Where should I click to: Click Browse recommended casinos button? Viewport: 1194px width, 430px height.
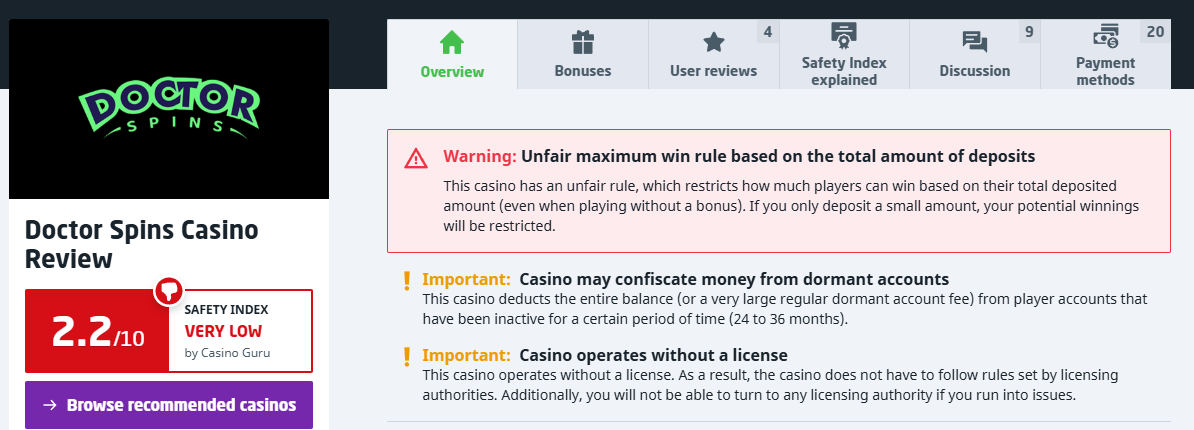point(169,405)
